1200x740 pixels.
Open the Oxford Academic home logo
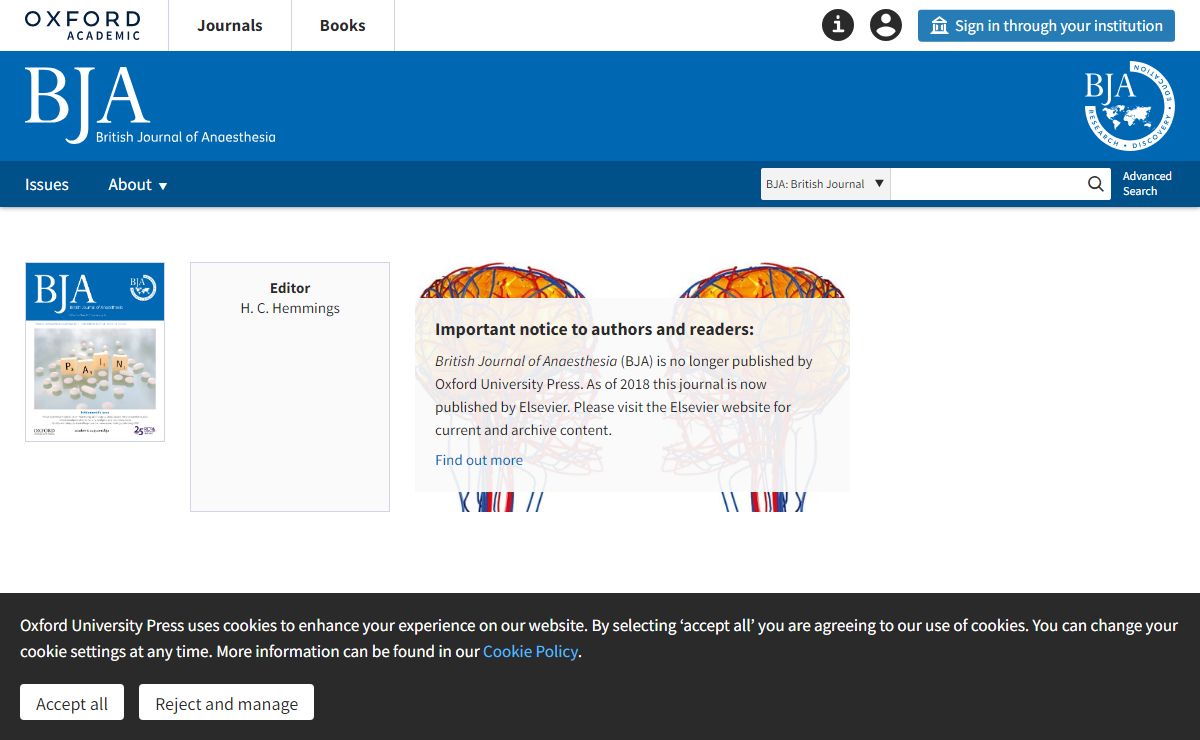click(x=83, y=25)
